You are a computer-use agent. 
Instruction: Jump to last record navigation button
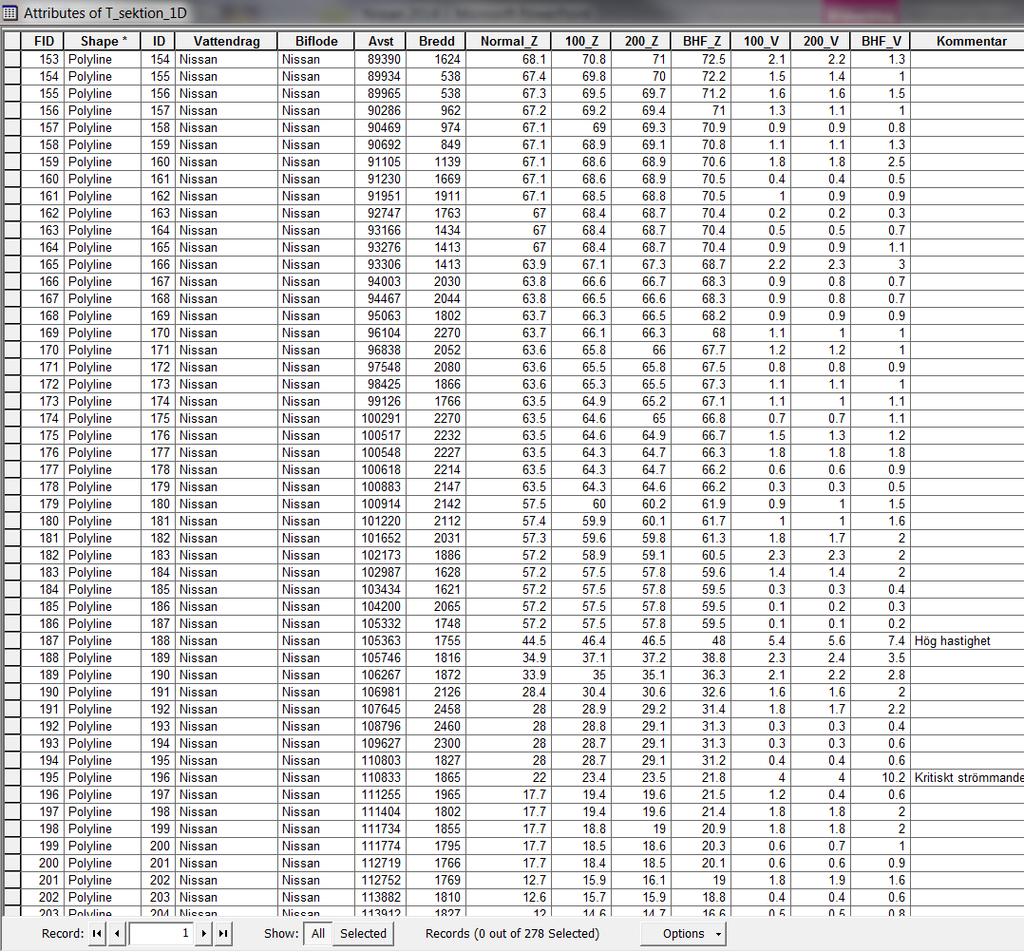[223, 933]
